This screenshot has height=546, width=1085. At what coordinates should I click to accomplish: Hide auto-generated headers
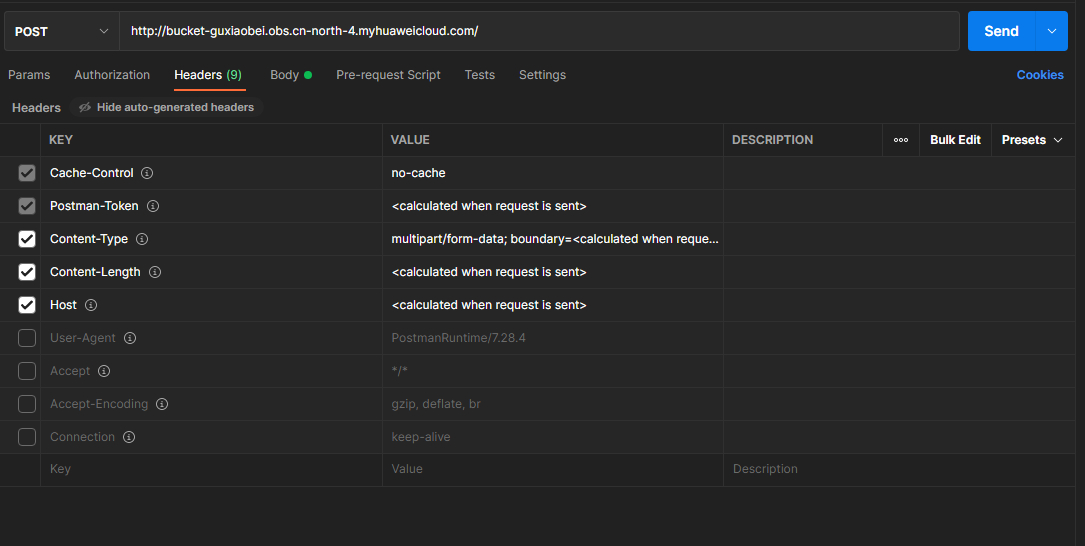(x=166, y=107)
